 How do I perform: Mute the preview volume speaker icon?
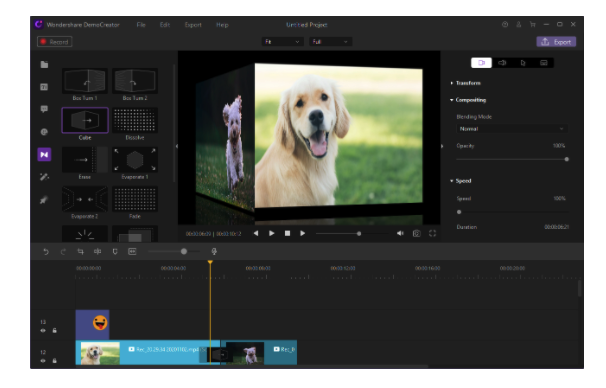pos(400,233)
